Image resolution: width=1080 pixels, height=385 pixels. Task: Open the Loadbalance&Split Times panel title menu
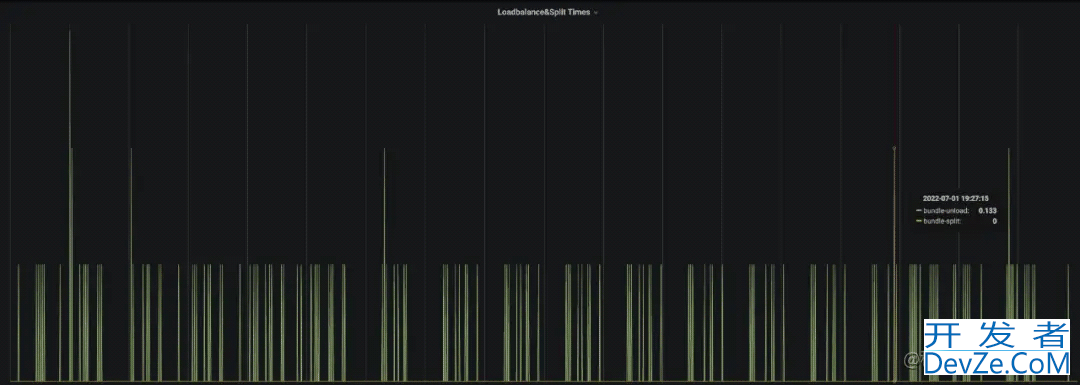point(543,12)
